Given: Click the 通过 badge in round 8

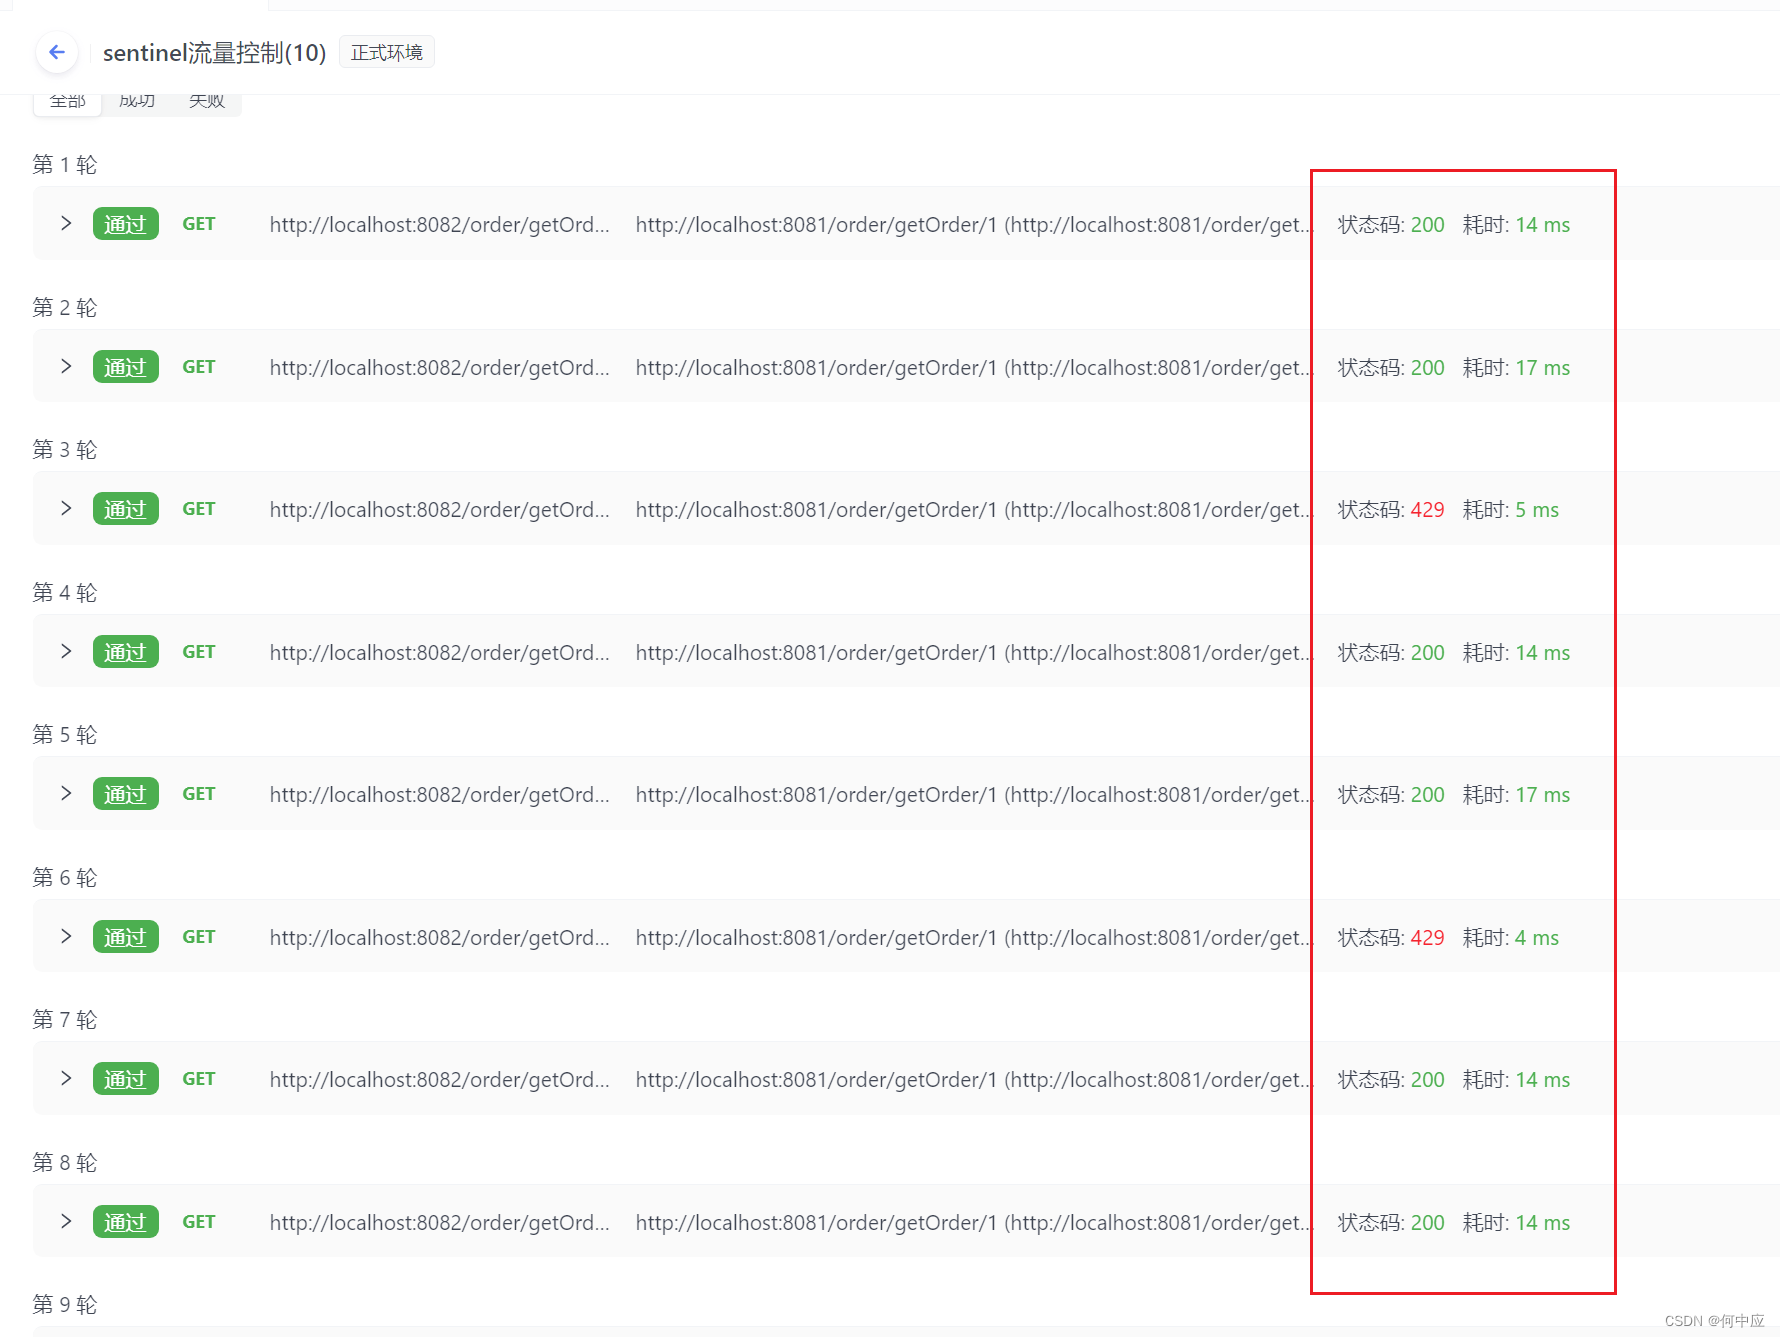Looking at the screenshot, I should pyautogui.click(x=126, y=1222).
